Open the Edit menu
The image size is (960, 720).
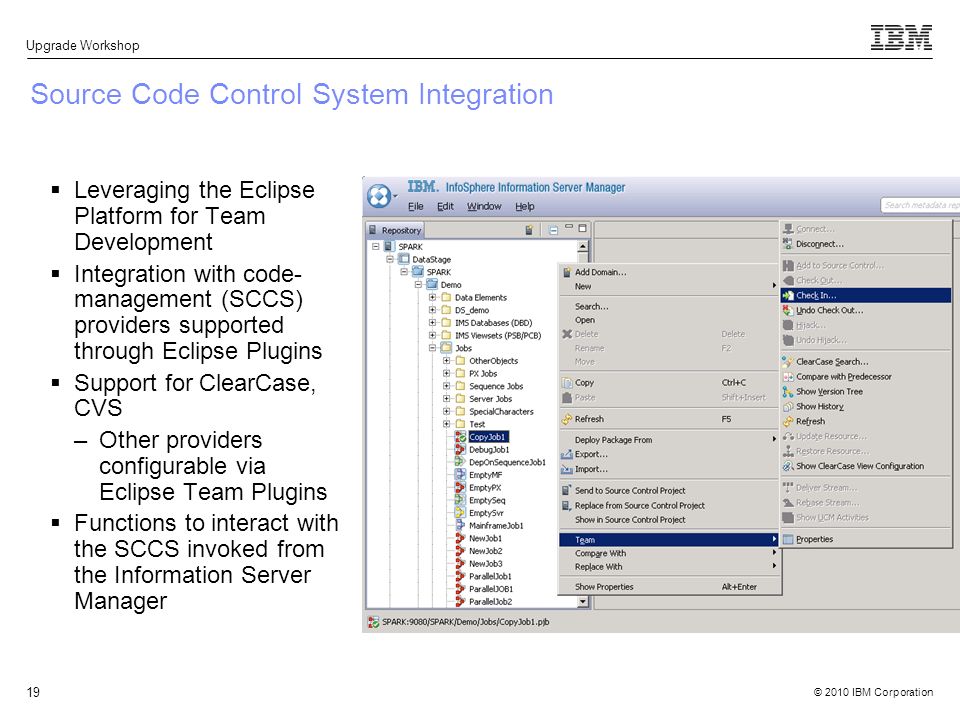(x=445, y=206)
